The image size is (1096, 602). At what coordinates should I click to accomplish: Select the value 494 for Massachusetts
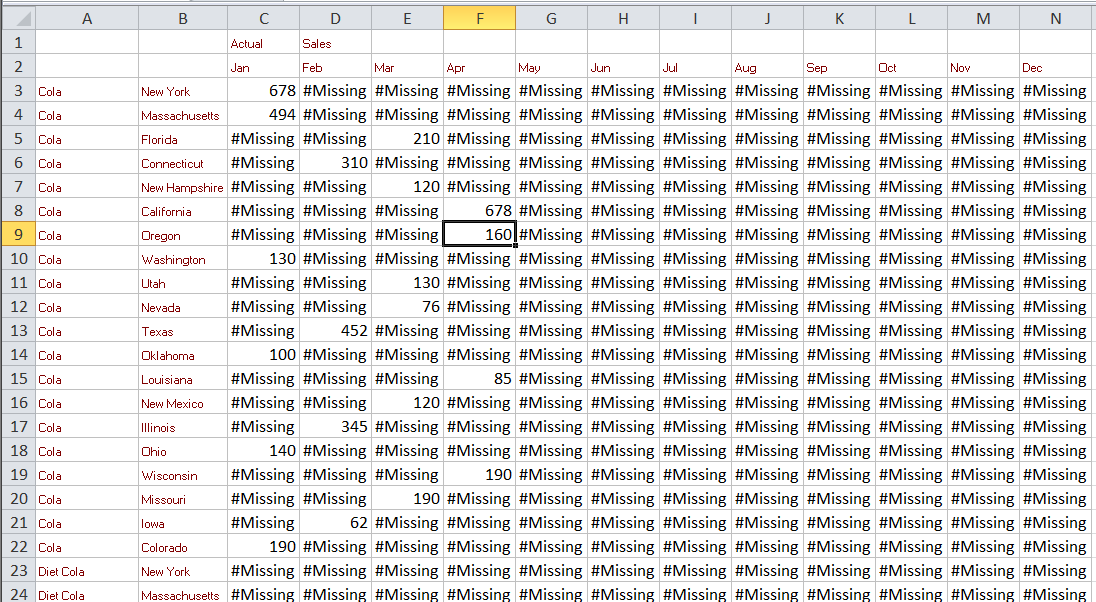(x=264, y=115)
